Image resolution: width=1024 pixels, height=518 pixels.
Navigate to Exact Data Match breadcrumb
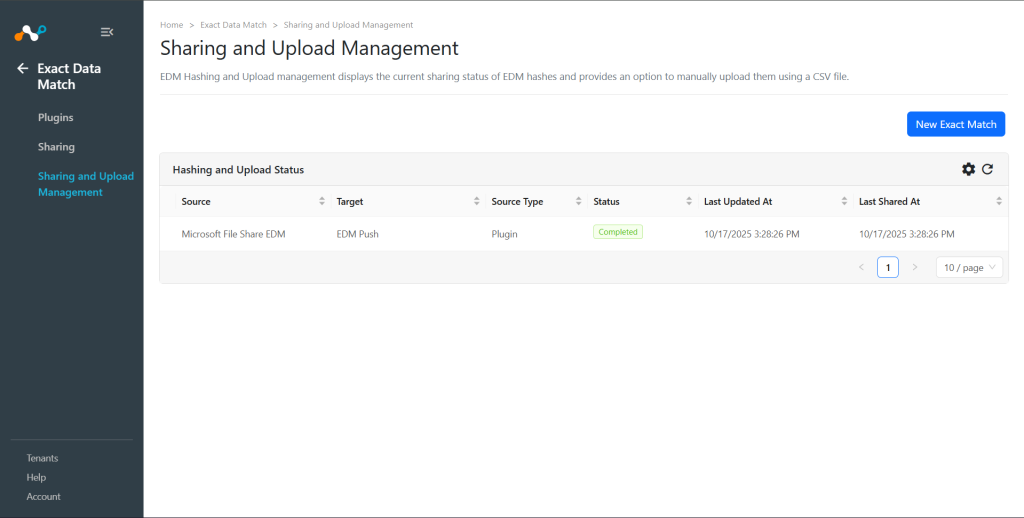(233, 25)
